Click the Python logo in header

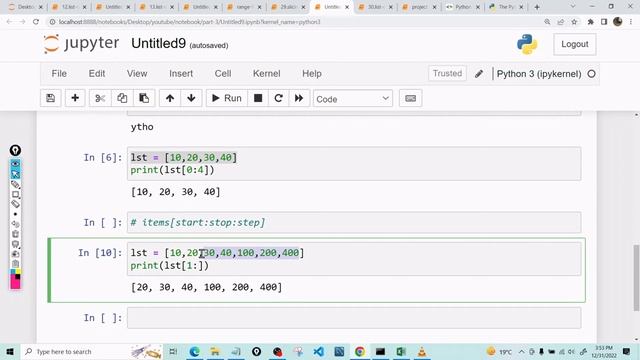pyautogui.click(x=527, y=44)
